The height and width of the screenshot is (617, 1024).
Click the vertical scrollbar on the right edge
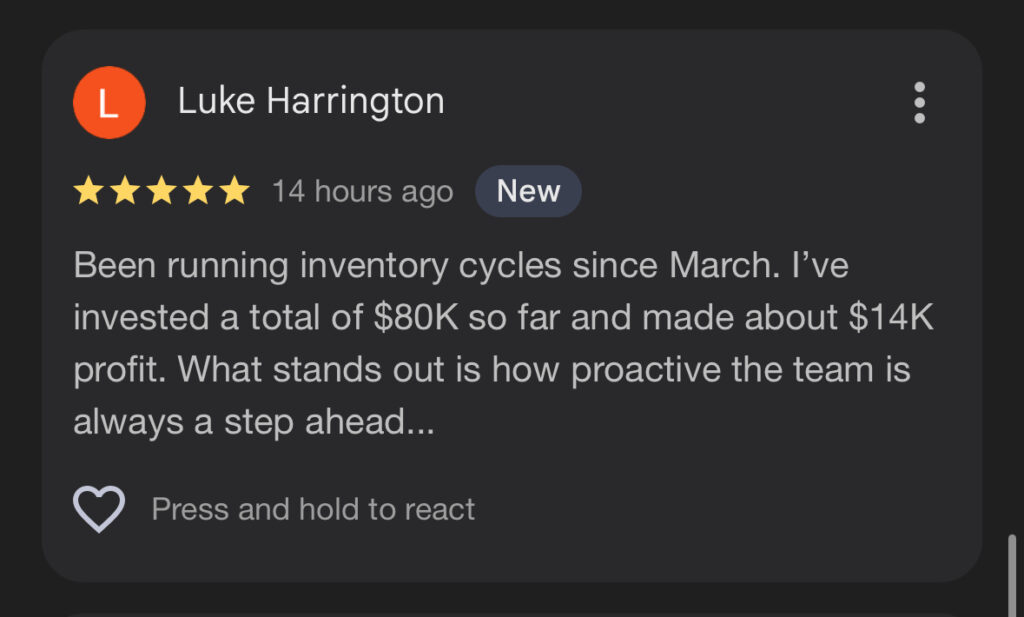tap(1012, 575)
